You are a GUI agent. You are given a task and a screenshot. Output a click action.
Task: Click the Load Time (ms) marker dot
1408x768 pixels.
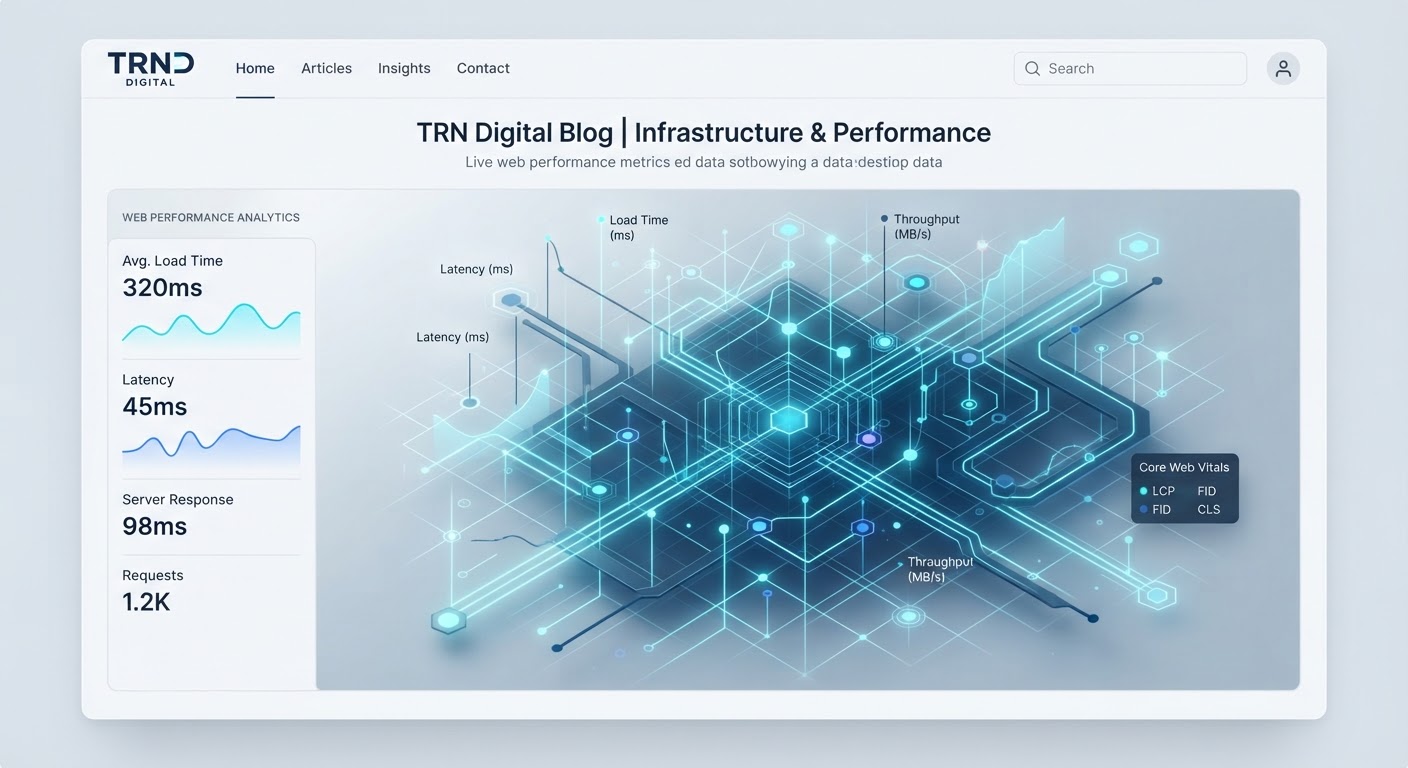tap(601, 219)
